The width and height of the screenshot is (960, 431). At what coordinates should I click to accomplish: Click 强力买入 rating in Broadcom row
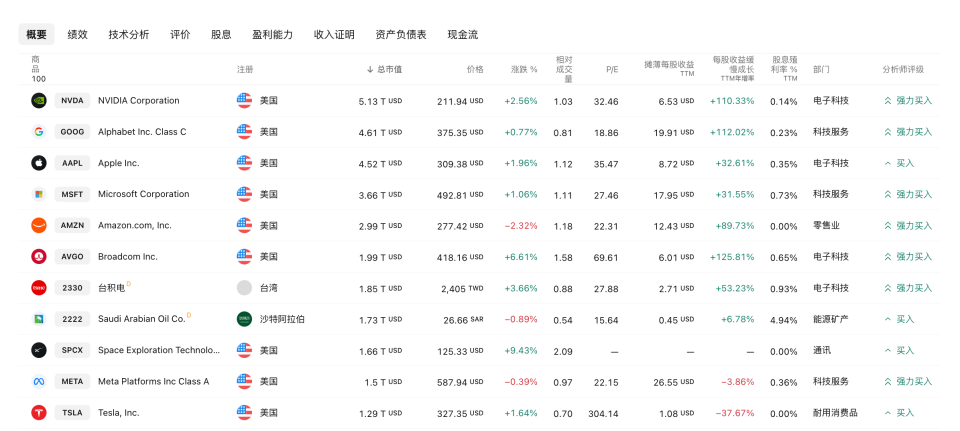point(914,257)
